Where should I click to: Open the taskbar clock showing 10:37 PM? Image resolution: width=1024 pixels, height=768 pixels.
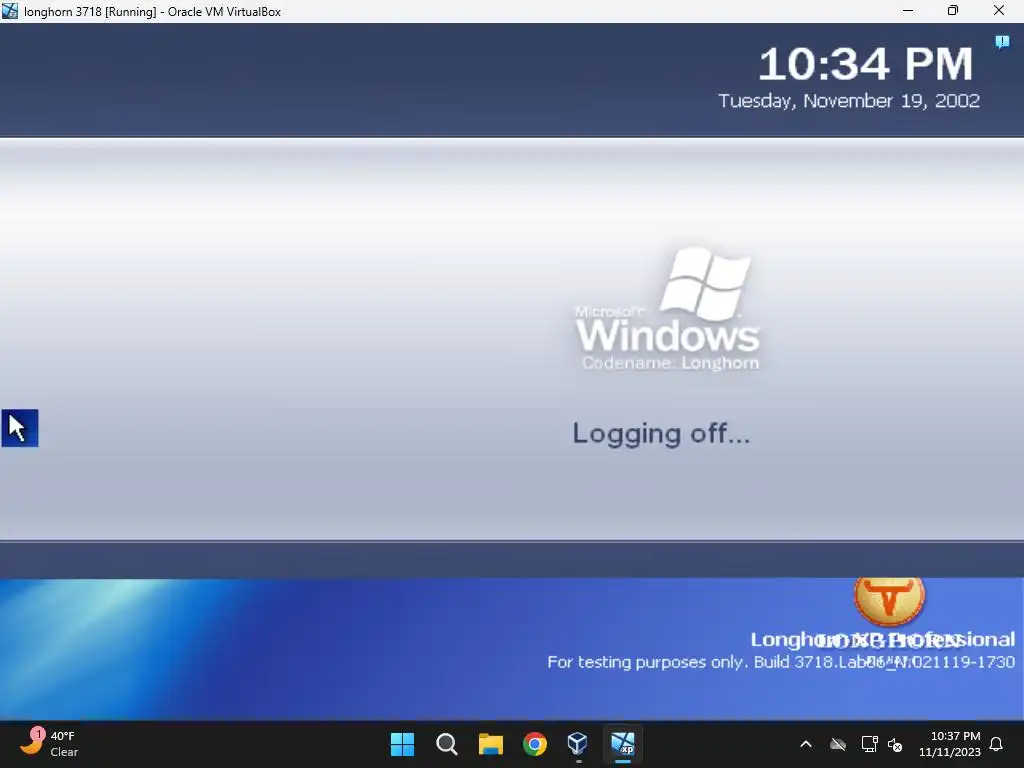point(950,744)
